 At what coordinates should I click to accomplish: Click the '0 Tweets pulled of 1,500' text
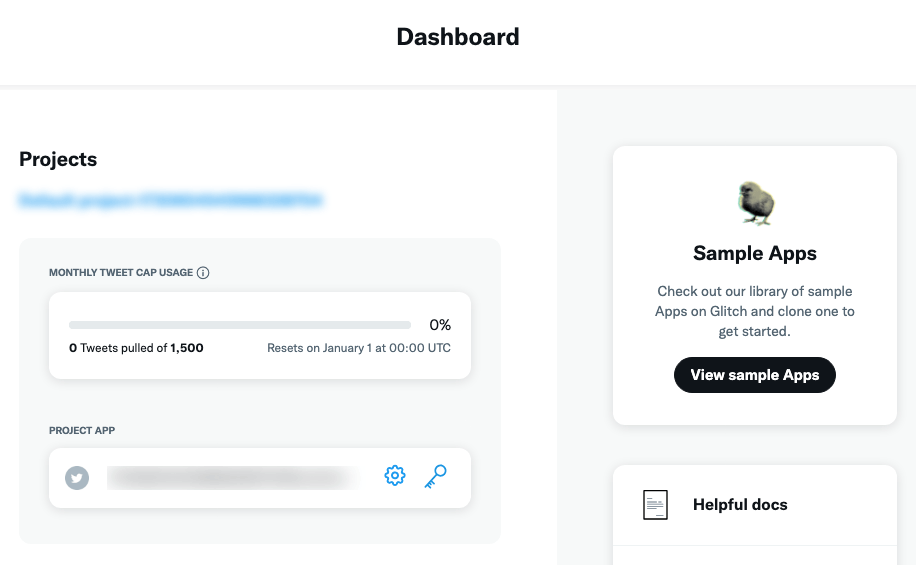(136, 348)
